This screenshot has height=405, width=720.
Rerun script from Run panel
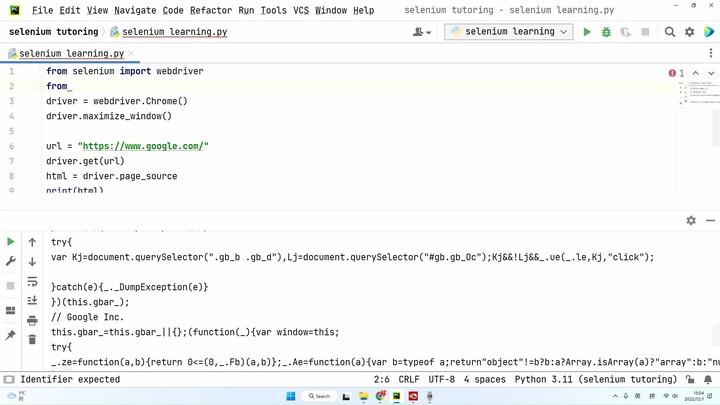click(11, 242)
